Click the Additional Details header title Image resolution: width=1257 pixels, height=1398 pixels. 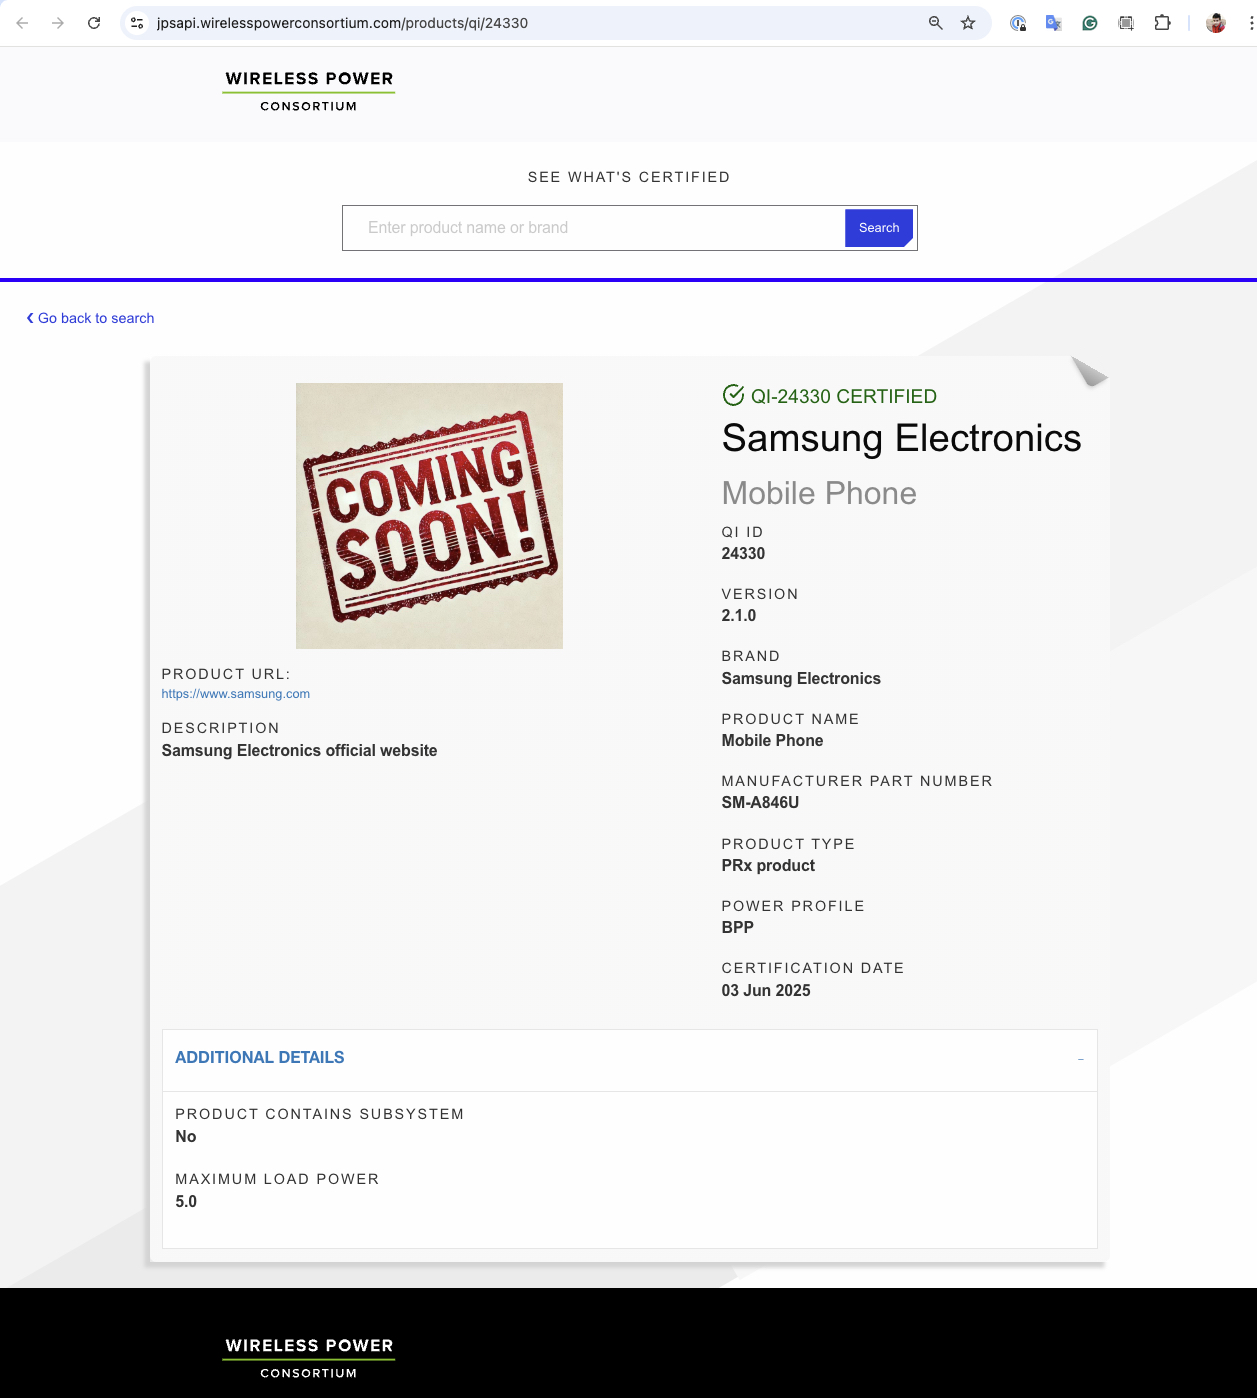260,1058
